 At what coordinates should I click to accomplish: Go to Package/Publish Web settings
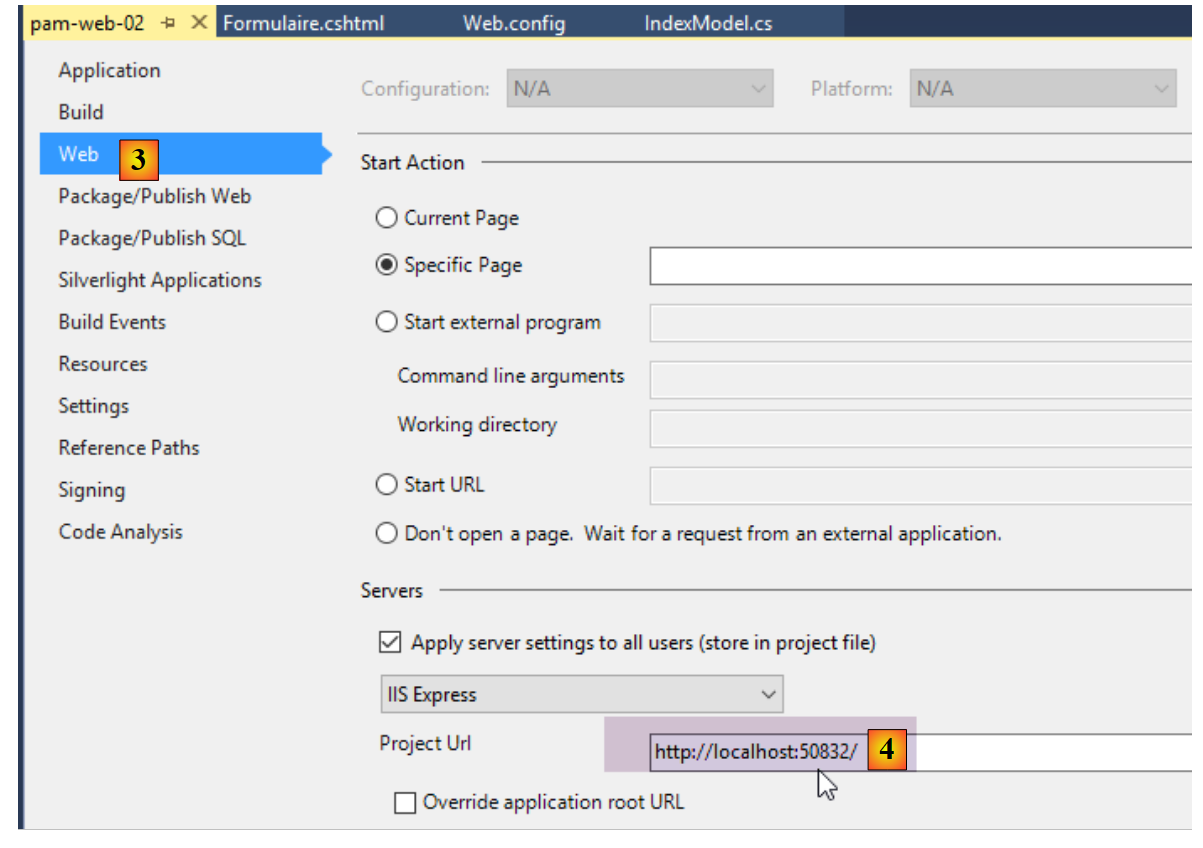(155, 197)
